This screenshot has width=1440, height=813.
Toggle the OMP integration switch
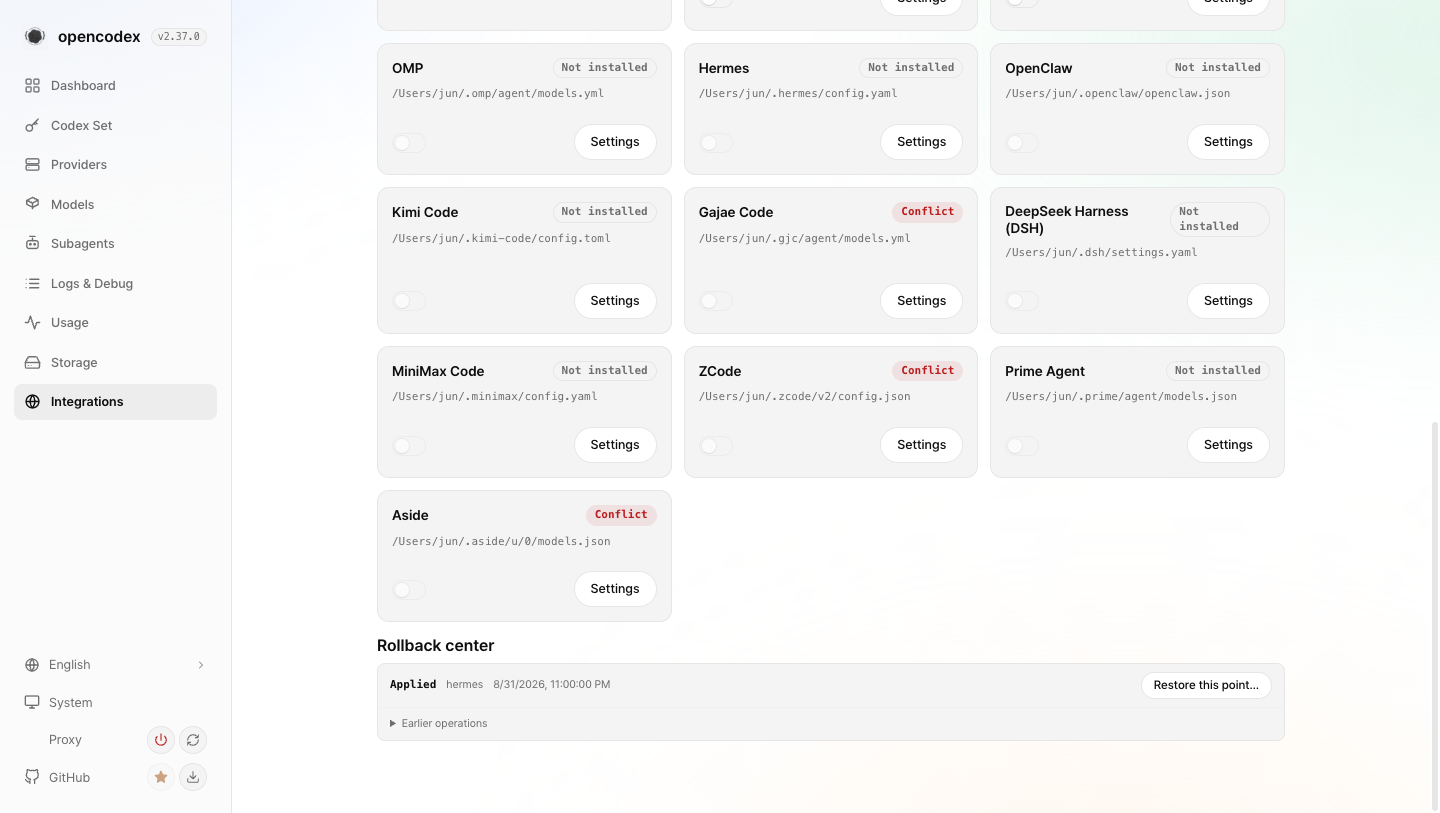409,143
